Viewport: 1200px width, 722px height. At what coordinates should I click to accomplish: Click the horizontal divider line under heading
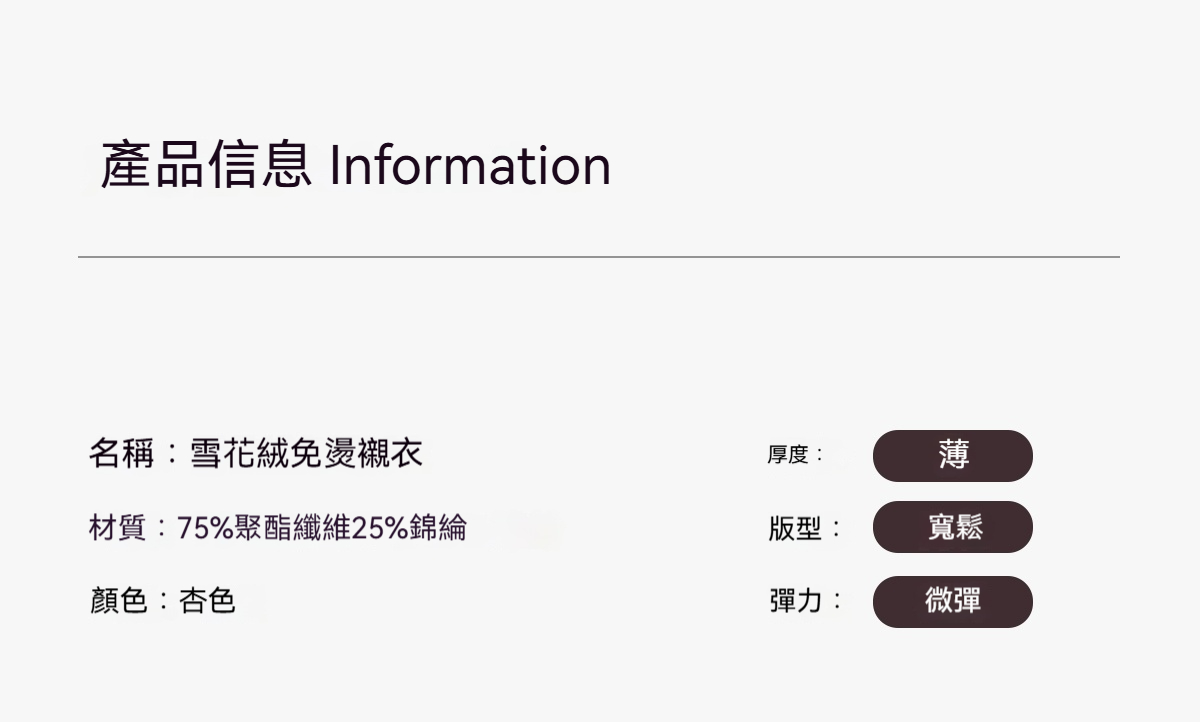point(598,257)
